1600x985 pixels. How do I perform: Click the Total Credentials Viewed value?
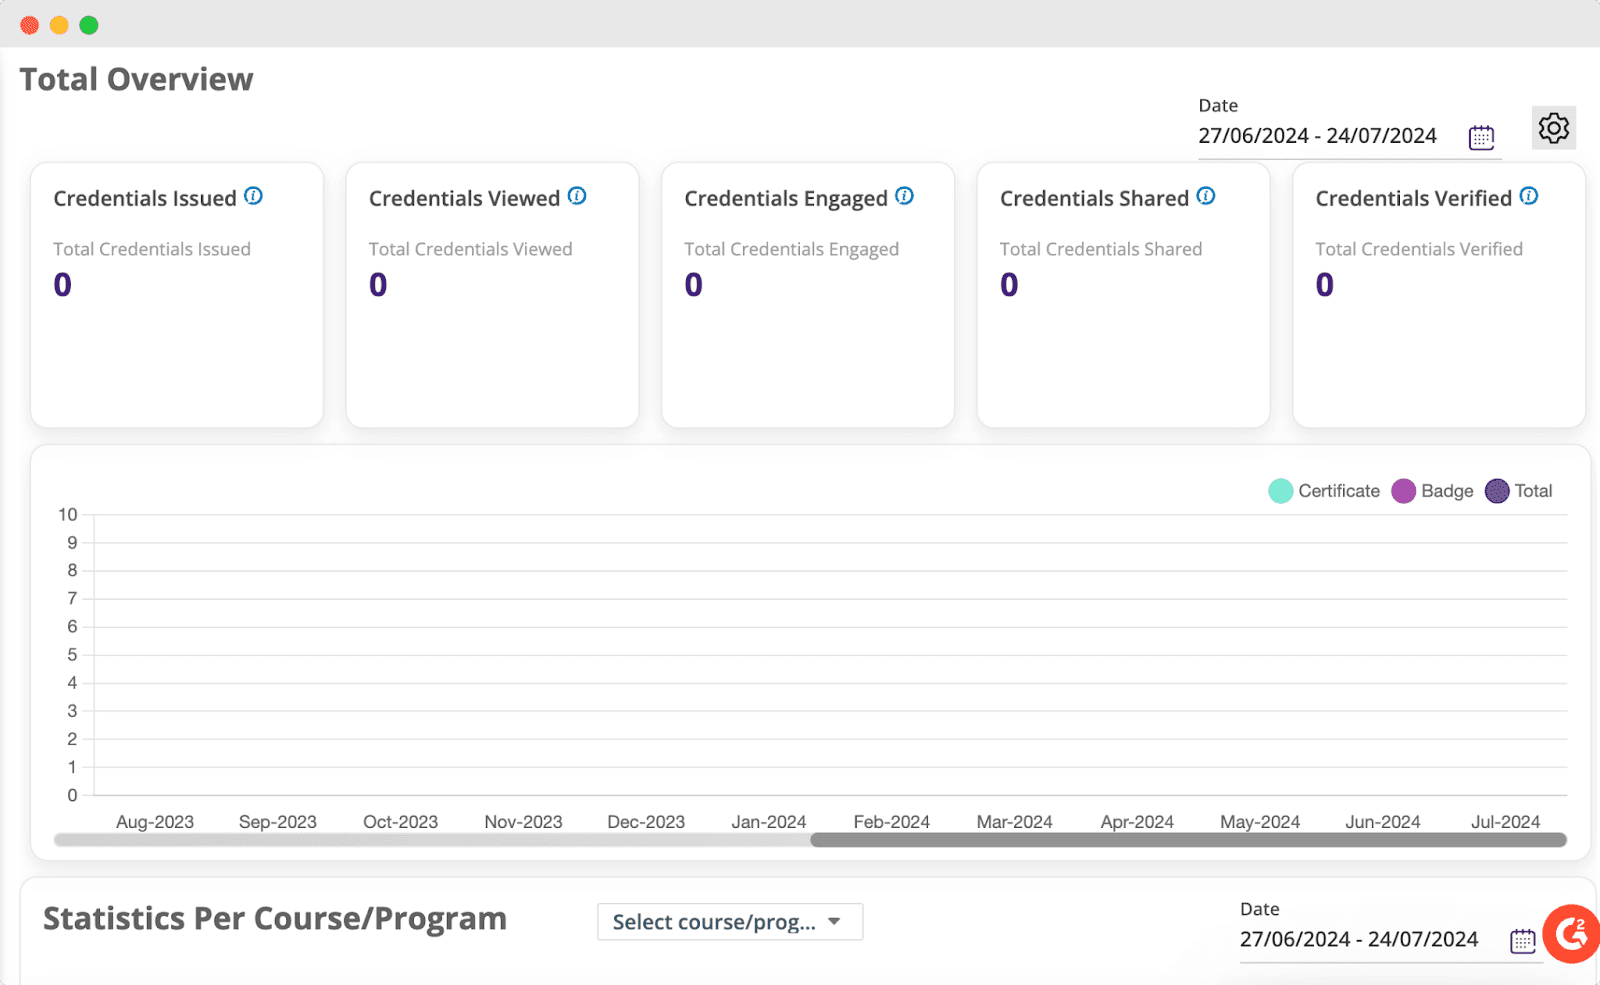pos(378,285)
